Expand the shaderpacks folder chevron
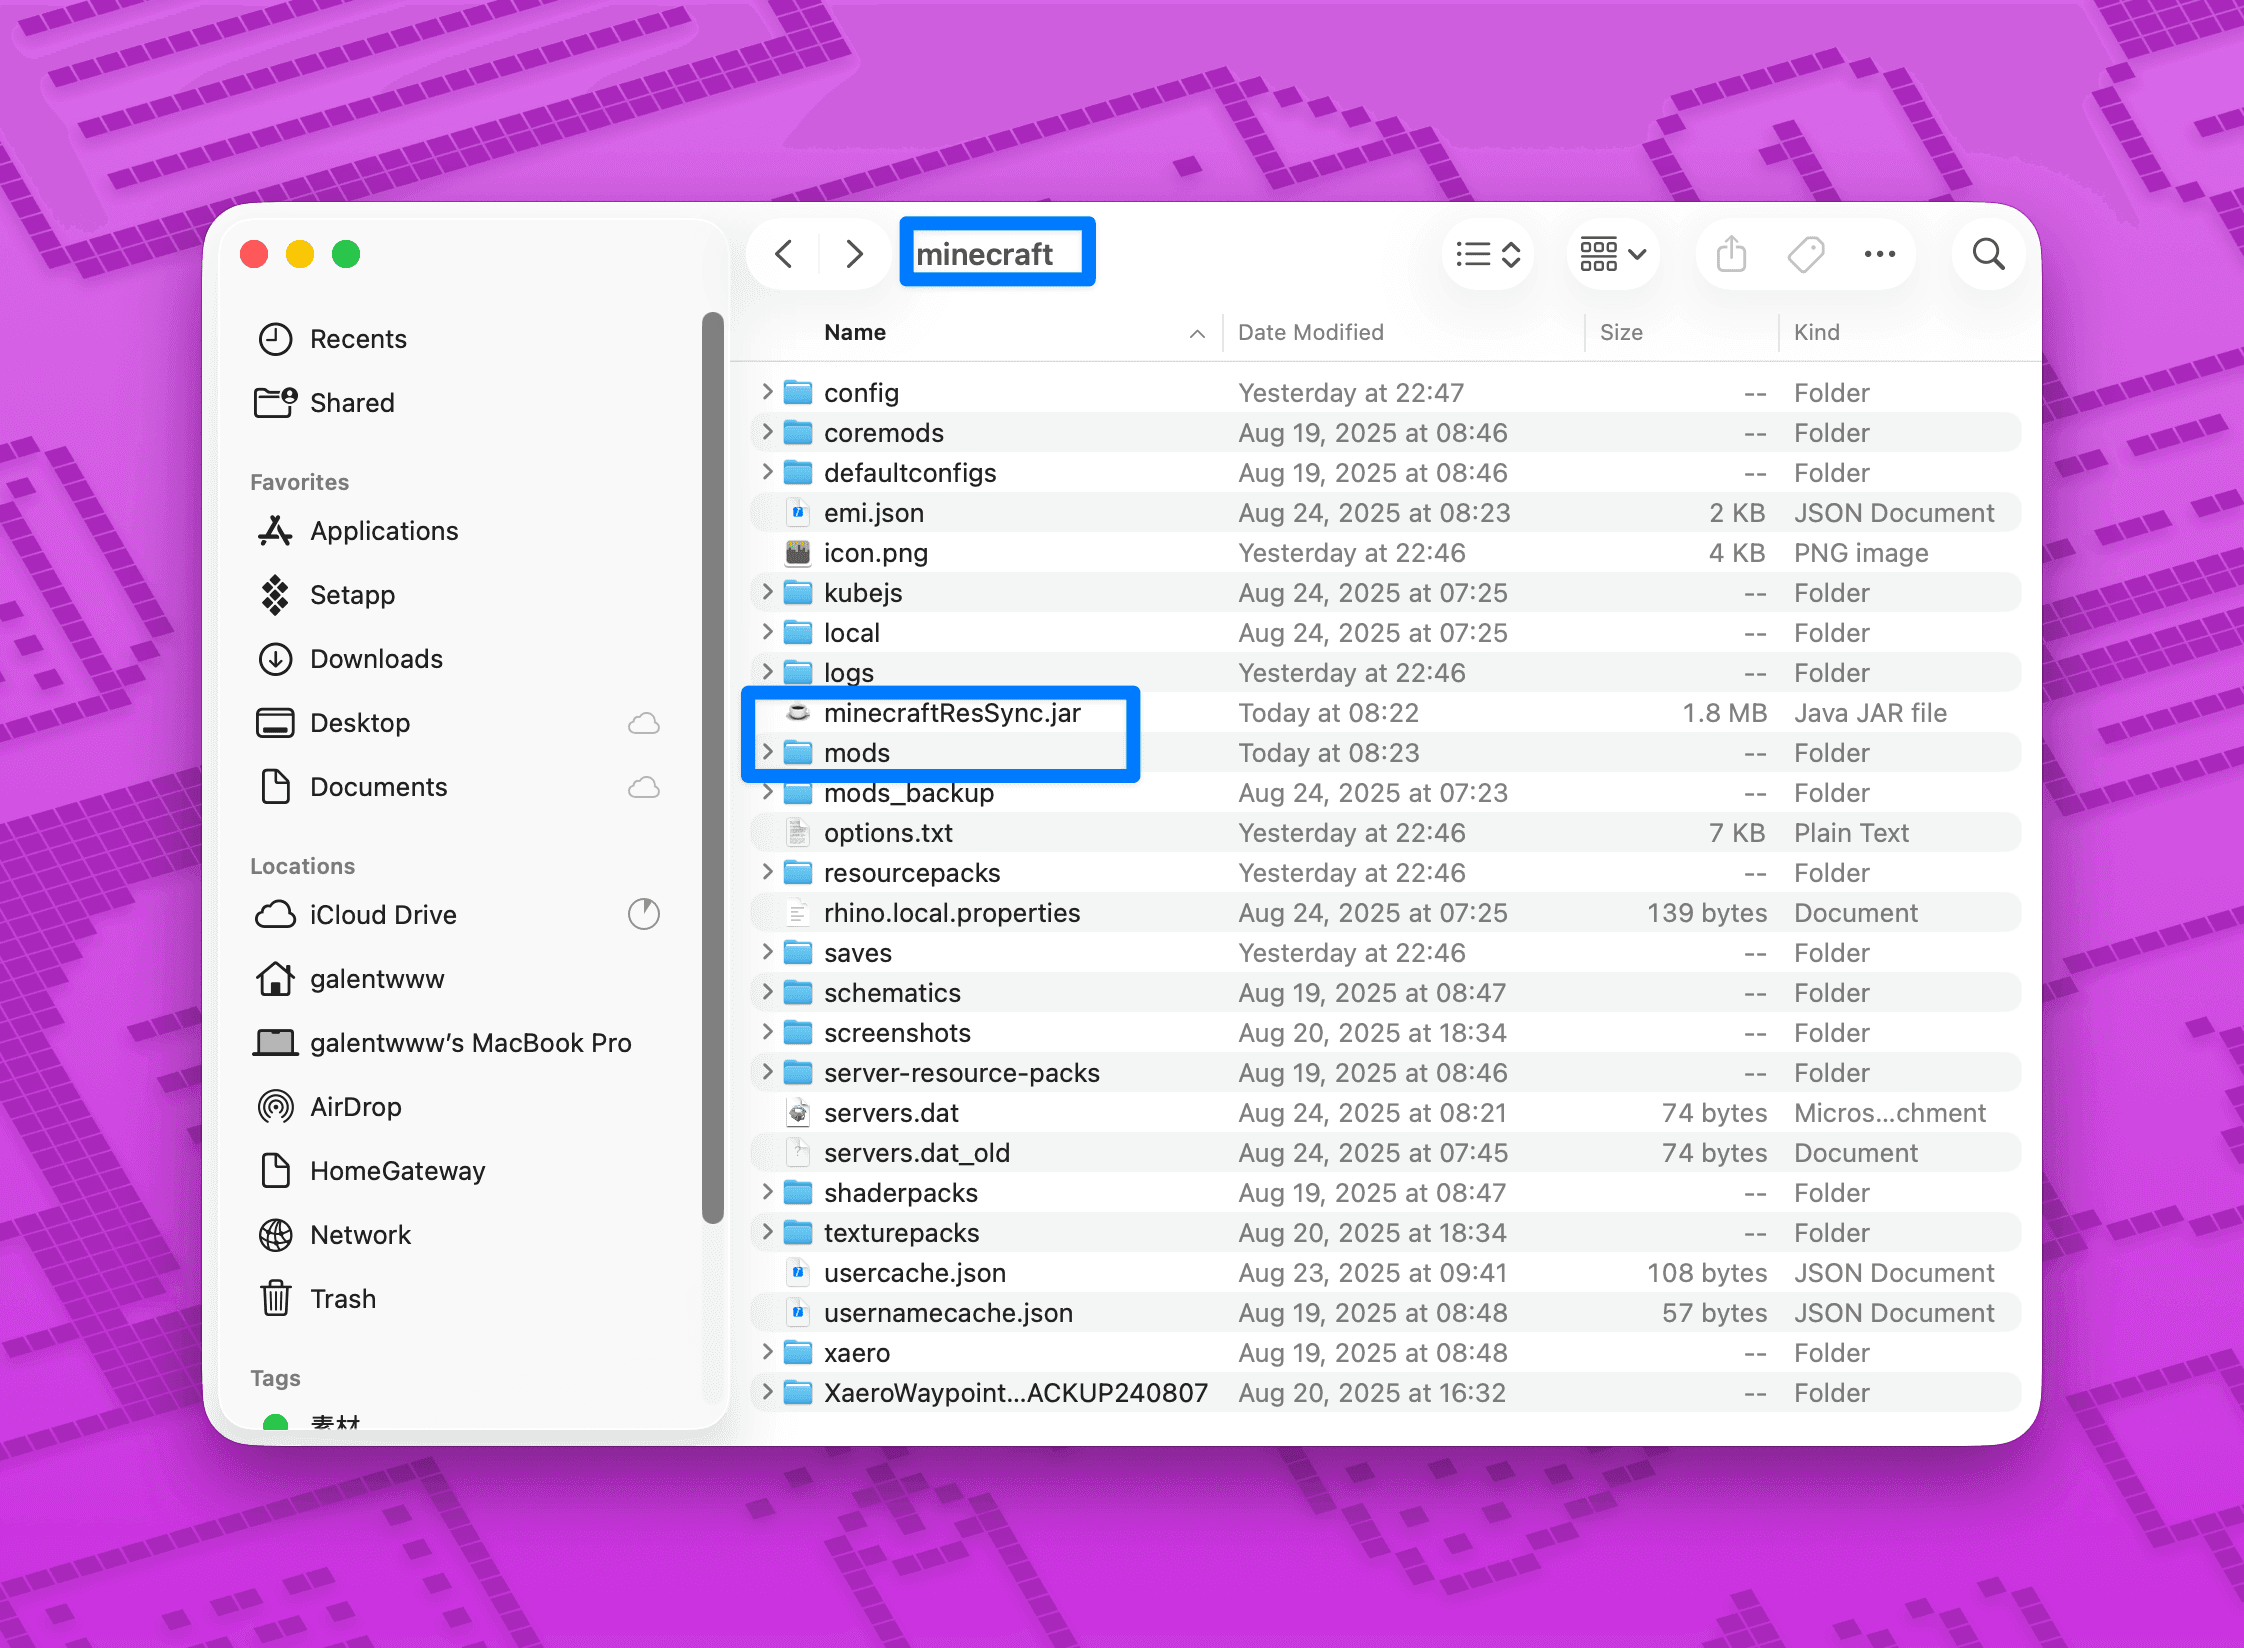The width and height of the screenshot is (2244, 1648). [x=767, y=1191]
